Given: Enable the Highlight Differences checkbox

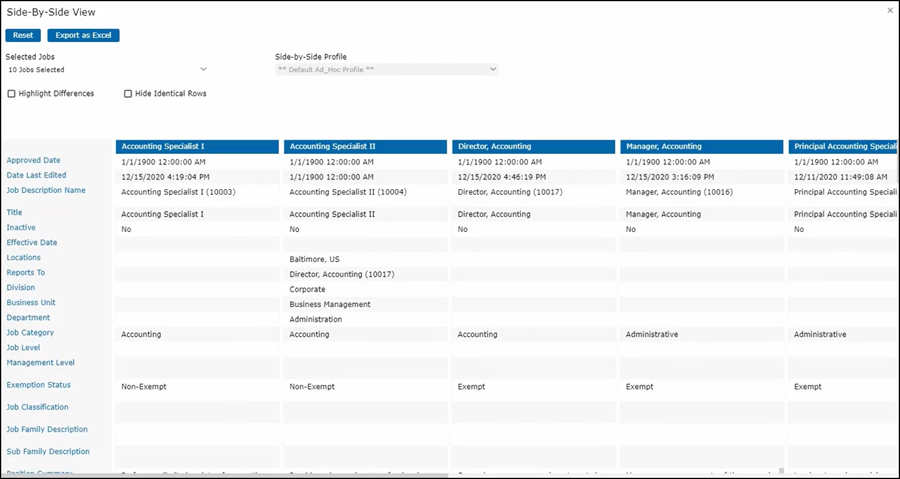Looking at the screenshot, I should pos(12,94).
